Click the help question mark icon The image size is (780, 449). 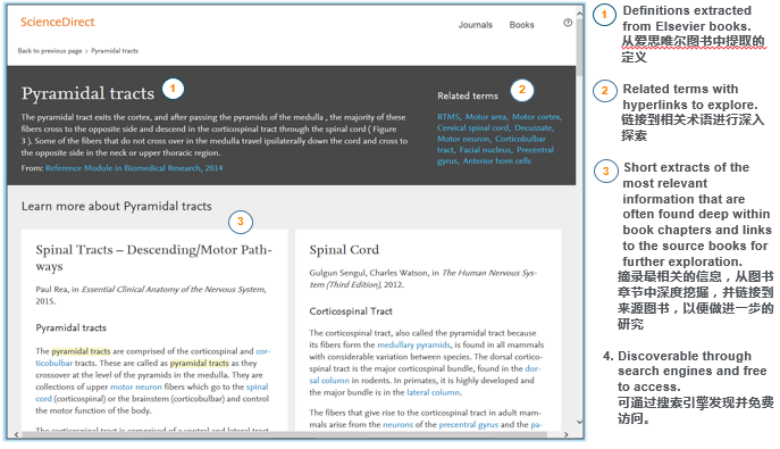tap(568, 23)
